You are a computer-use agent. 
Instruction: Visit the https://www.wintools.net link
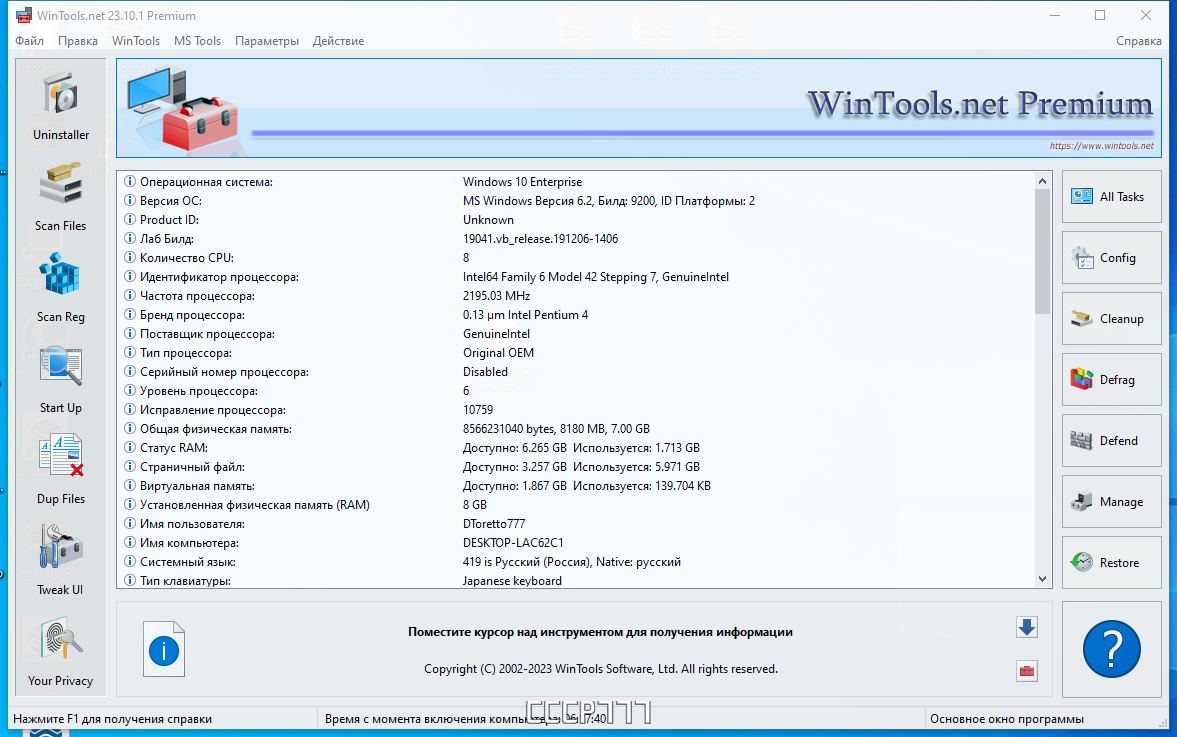(x=1101, y=146)
